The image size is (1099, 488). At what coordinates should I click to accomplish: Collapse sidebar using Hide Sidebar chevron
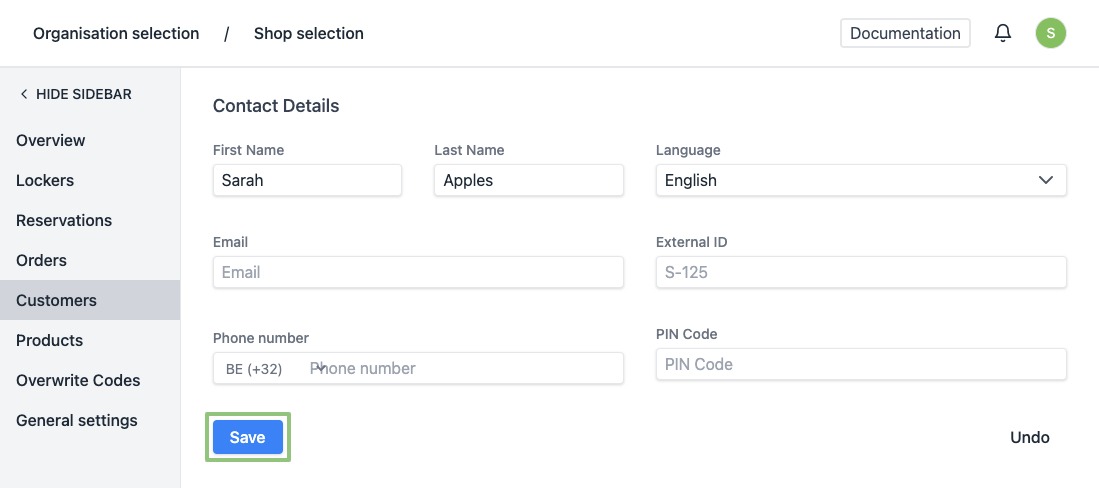24,94
